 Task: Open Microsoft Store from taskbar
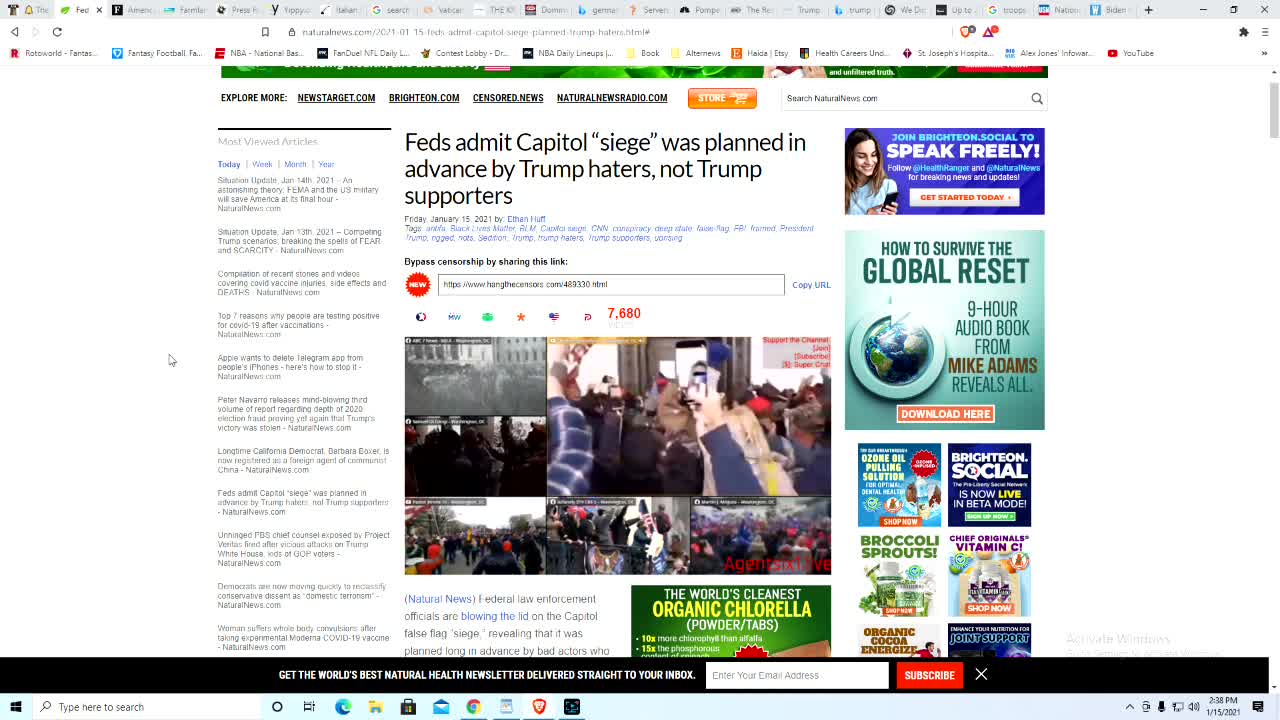pos(408,707)
